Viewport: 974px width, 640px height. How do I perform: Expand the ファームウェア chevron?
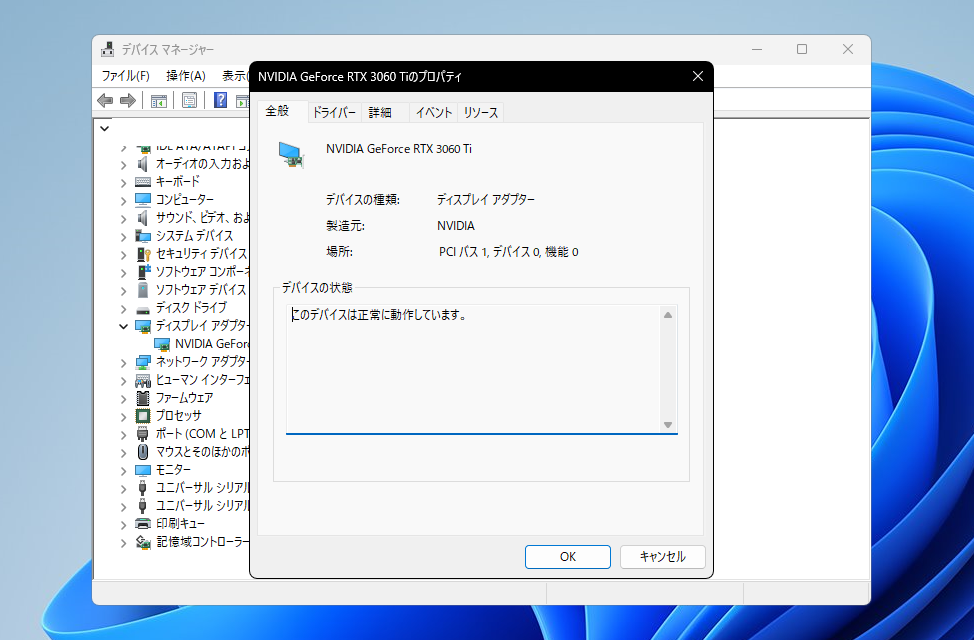124,399
